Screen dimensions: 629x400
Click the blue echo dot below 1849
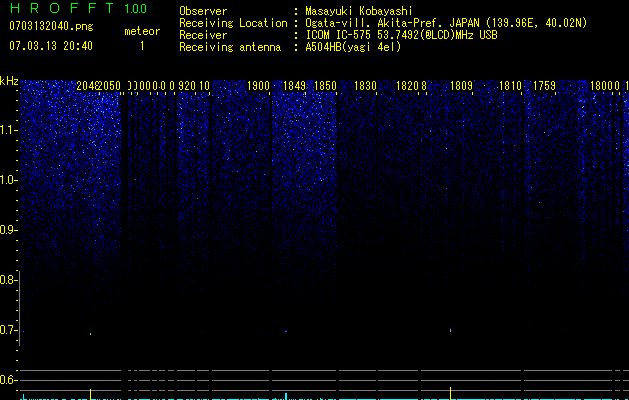286,331
